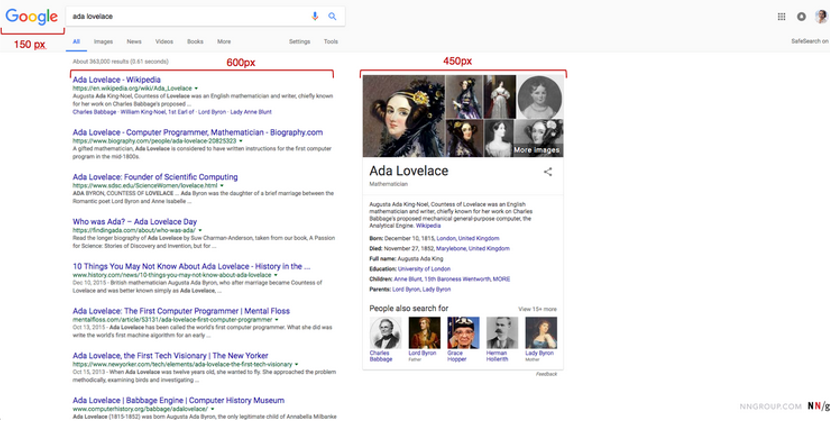Screen dimensions: 830x421
Task: Open the Marylebone, United Kingdom link
Action: (475, 249)
